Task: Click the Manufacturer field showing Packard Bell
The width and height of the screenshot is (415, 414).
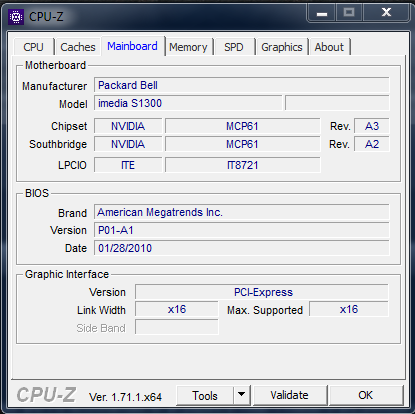Action: [242, 85]
